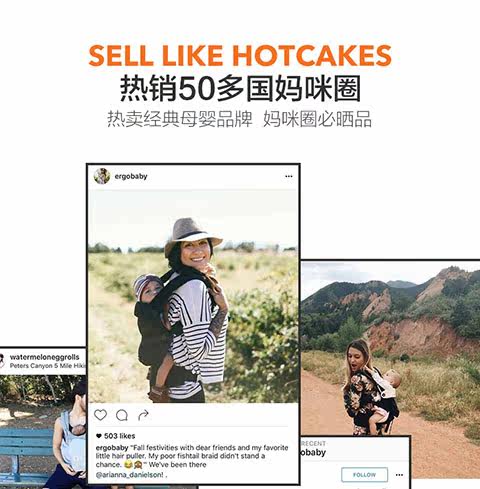The height and width of the screenshot is (489, 480).
Task: Open Peters Canyon location tag
Action: click(x=47, y=366)
